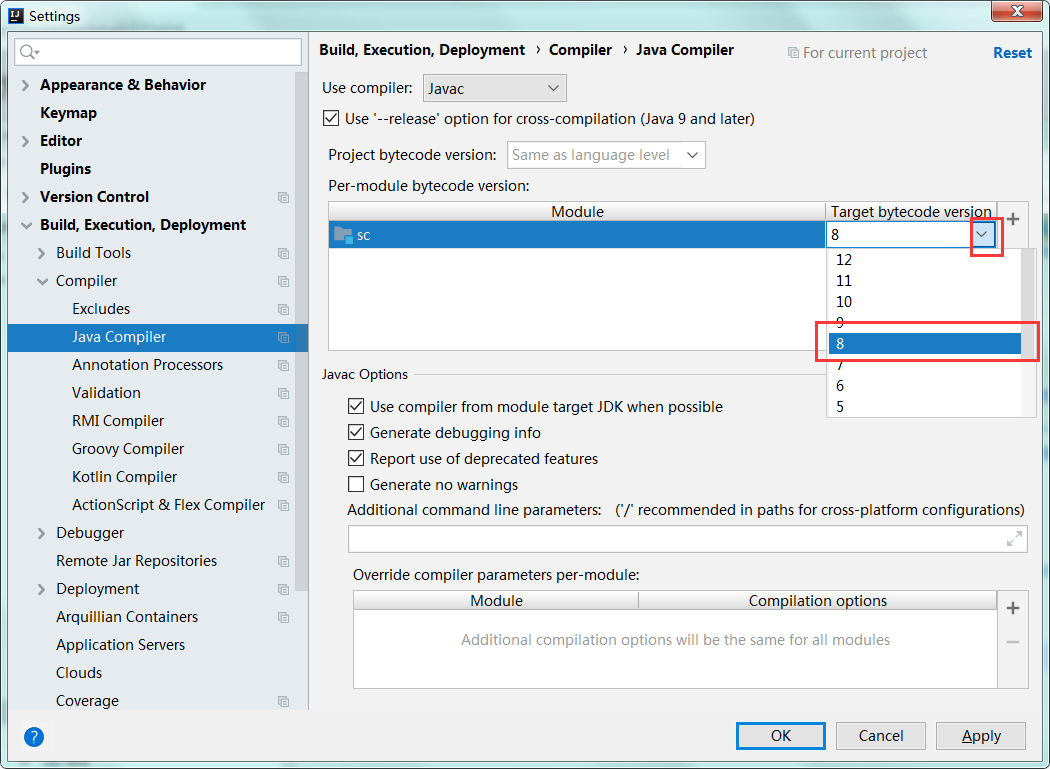1050x769 pixels.
Task: Click Build, Execution, Deployment breadcrumb
Action: tap(422, 50)
